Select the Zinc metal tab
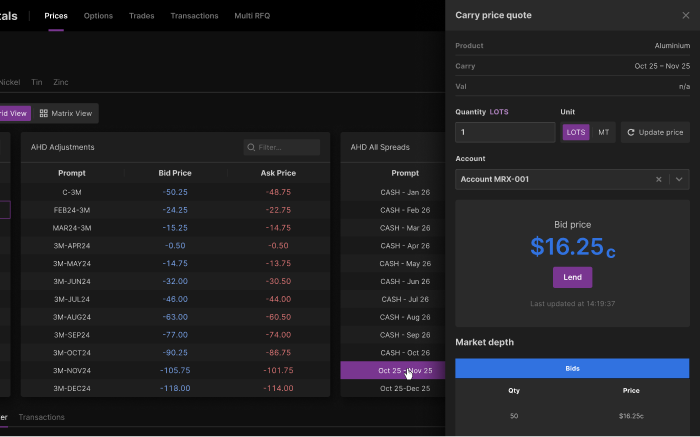The width and height of the screenshot is (700, 437). [x=60, y=82]
